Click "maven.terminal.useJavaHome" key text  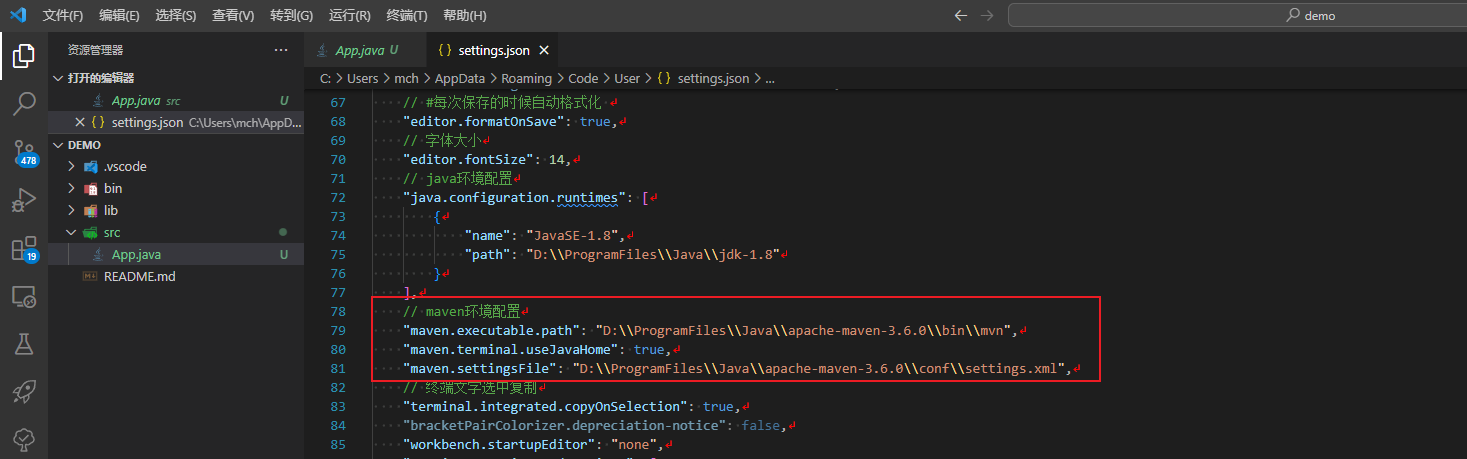[514, 350]
